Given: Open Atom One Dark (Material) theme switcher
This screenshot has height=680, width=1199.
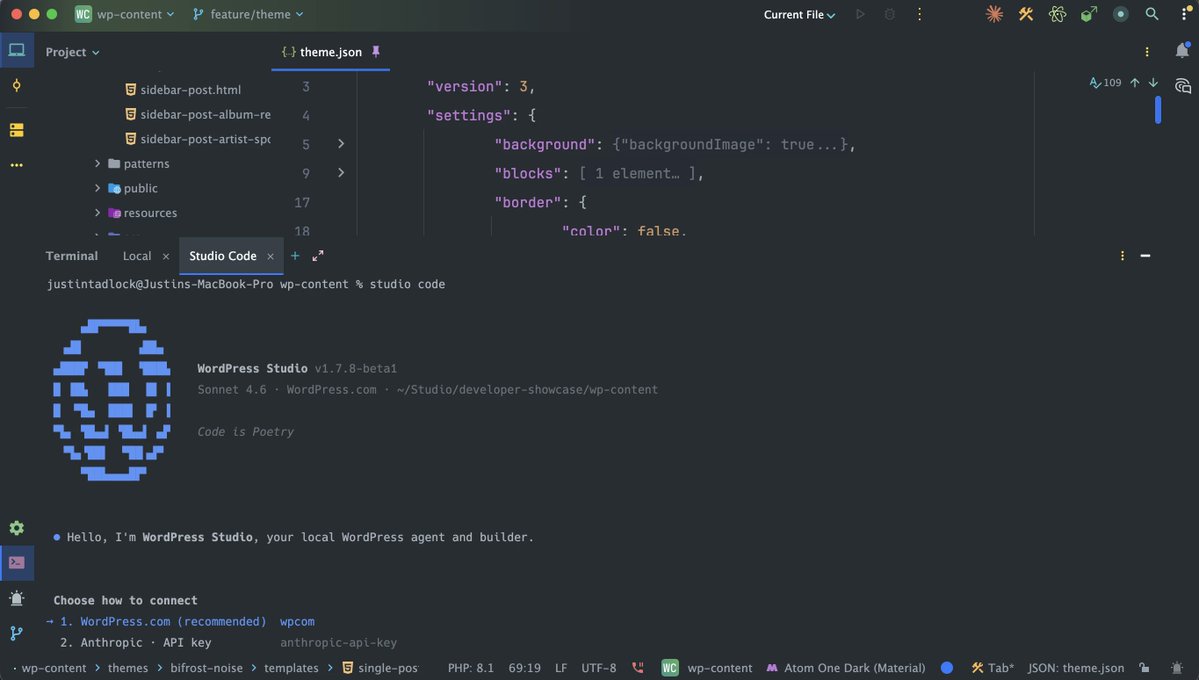Looking at the screenshot, I should click(x=845, y=668).
